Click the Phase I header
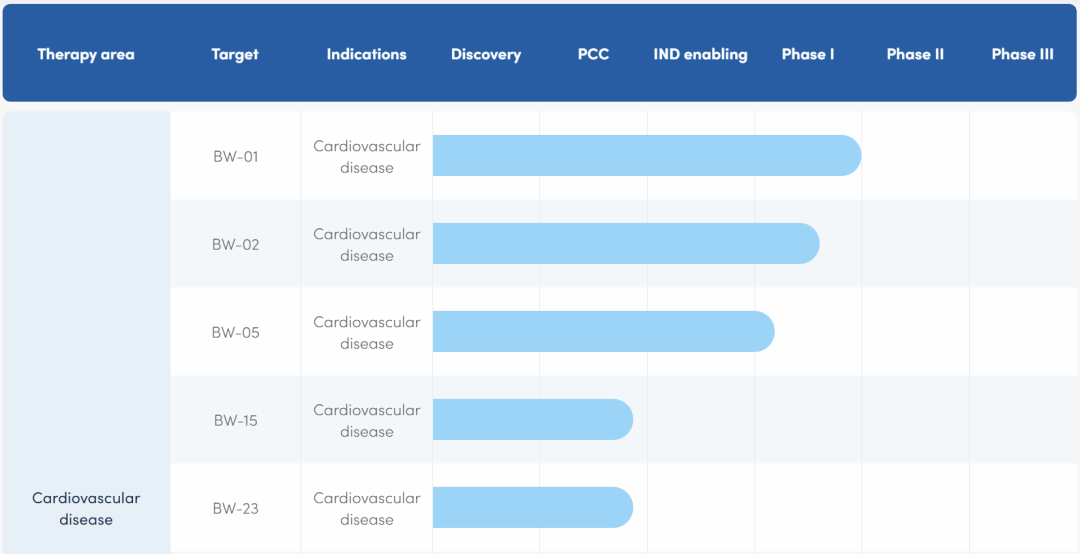This screenshot has width=1080, height=554. point(808,54)
